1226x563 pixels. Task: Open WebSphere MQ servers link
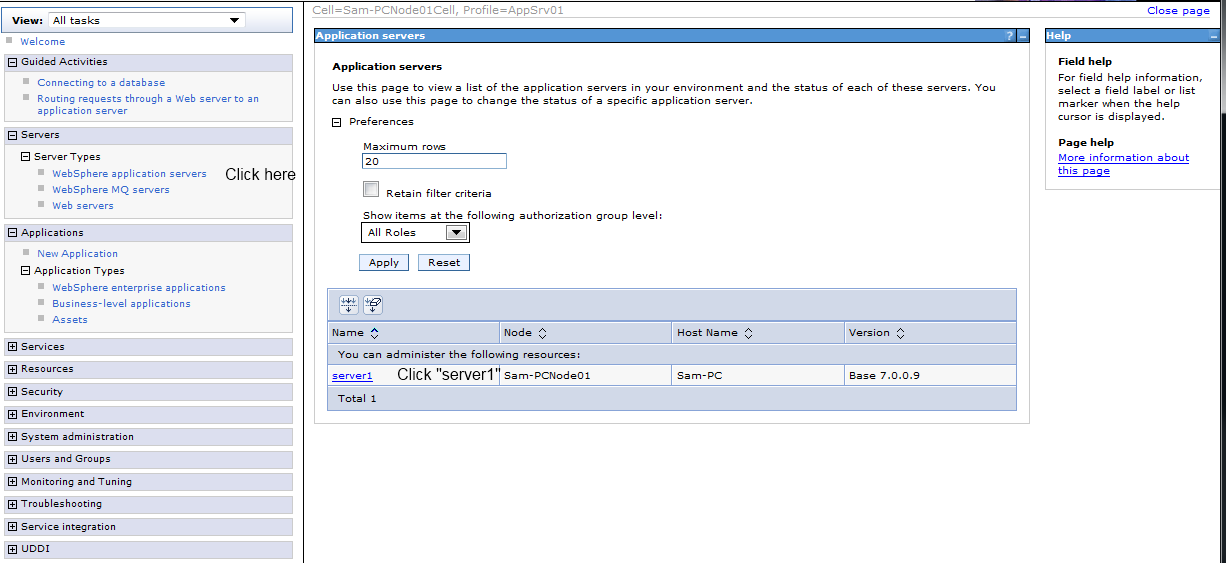click(111, 190)
